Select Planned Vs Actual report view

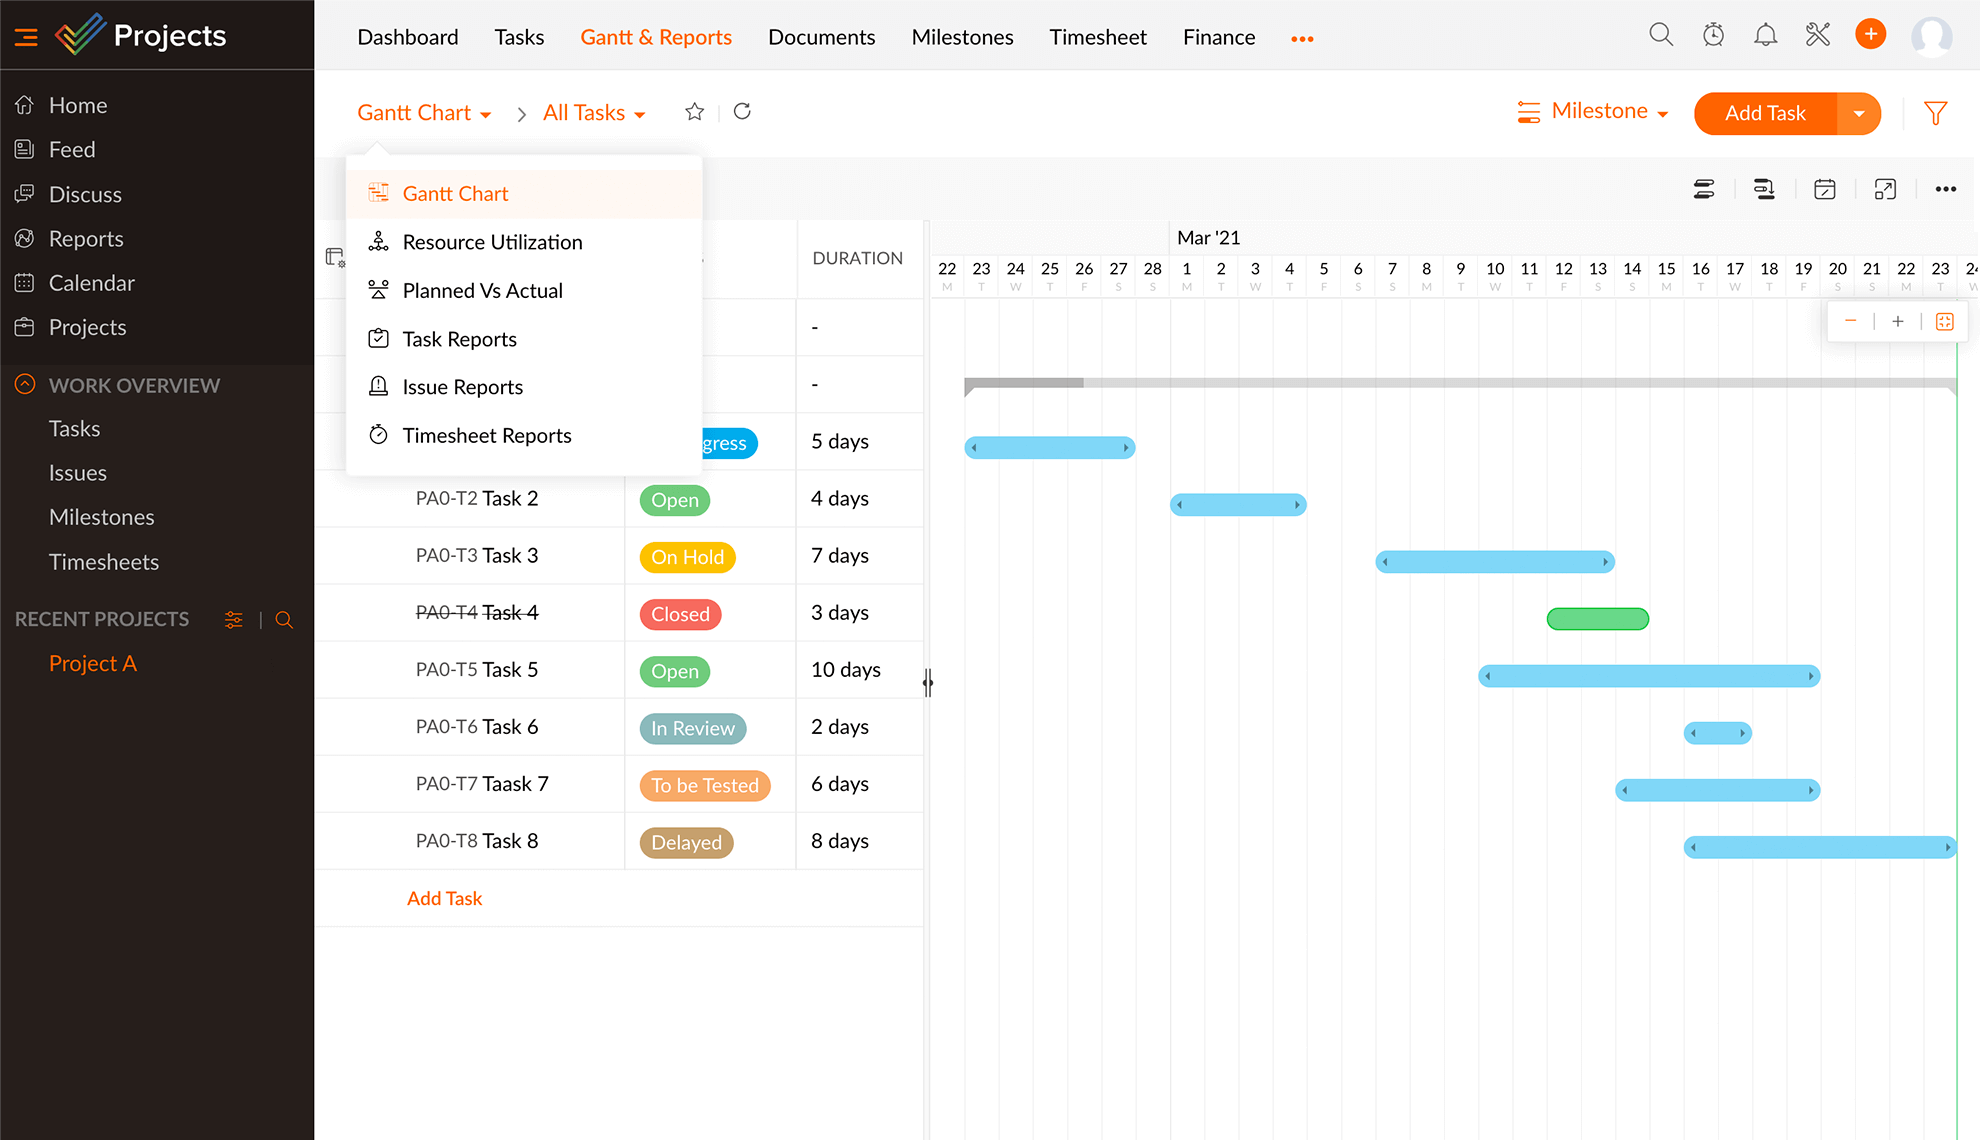click(x=483, y=290)
